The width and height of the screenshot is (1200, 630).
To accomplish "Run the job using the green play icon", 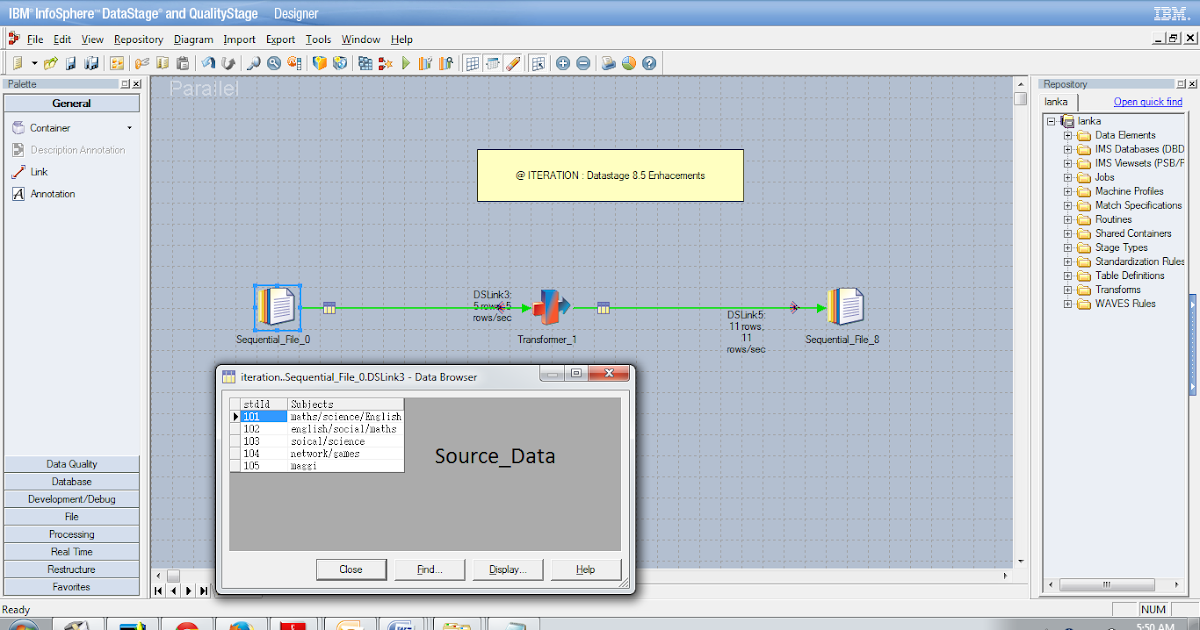I will pyautogui.click(x=406, y=62).
